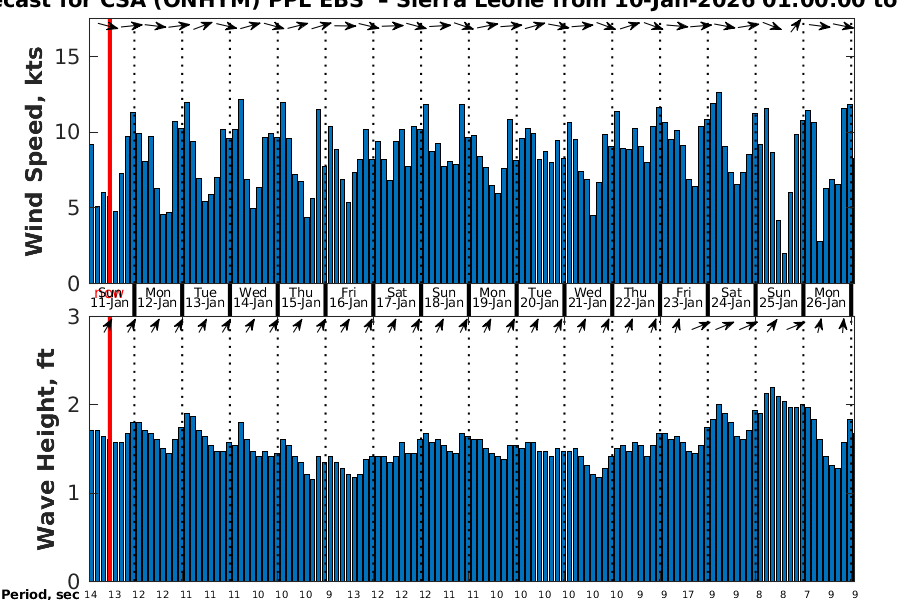Click the Tue 20-Jan date label

[x=540, y=297]
